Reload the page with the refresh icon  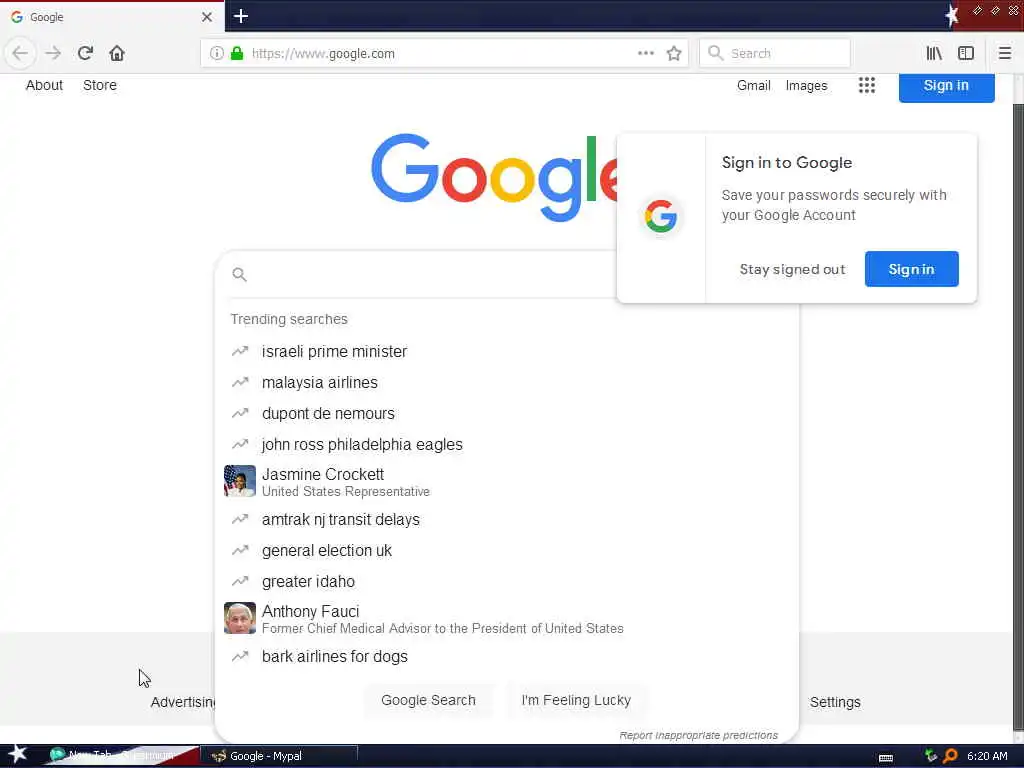click(85, 53)
